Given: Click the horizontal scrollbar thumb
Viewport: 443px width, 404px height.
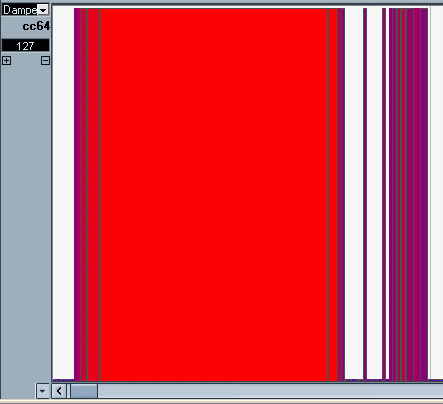Looking at the screenshot, I should pyautogui.click(x=84, y=391).
